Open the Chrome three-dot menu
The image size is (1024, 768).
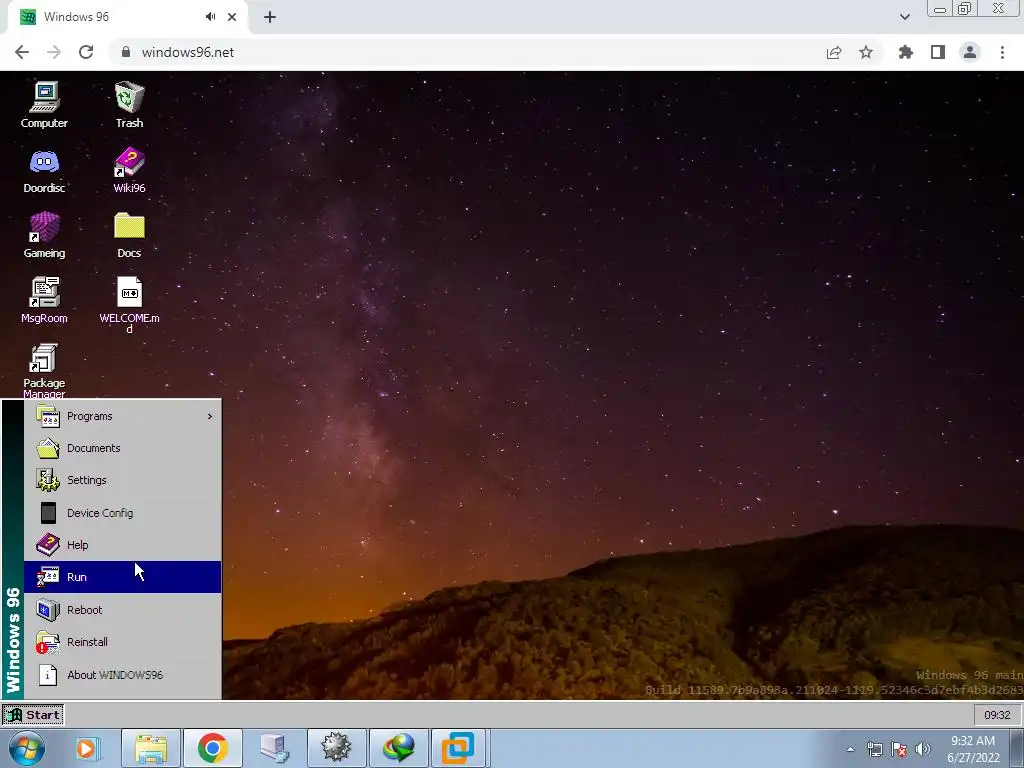tap(1002, 52)
